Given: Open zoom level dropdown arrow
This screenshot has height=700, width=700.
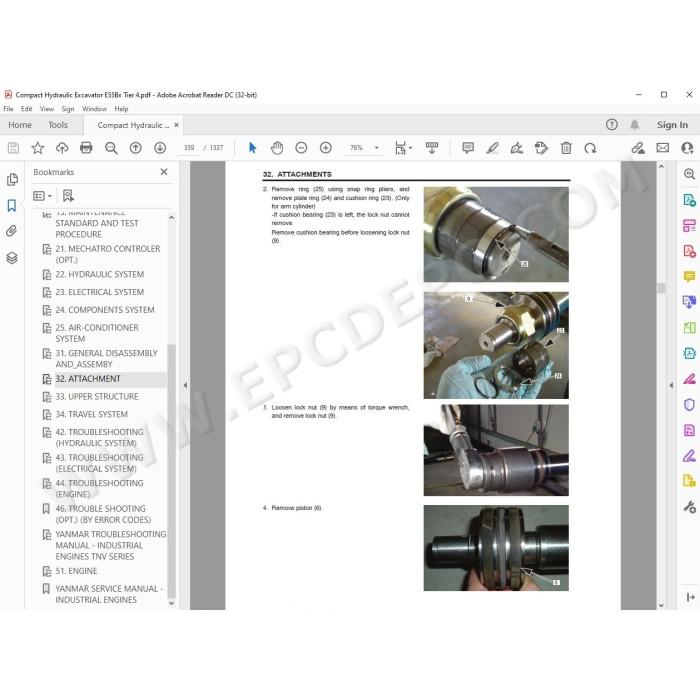Looking at the screenshot, I should (376, 148).
